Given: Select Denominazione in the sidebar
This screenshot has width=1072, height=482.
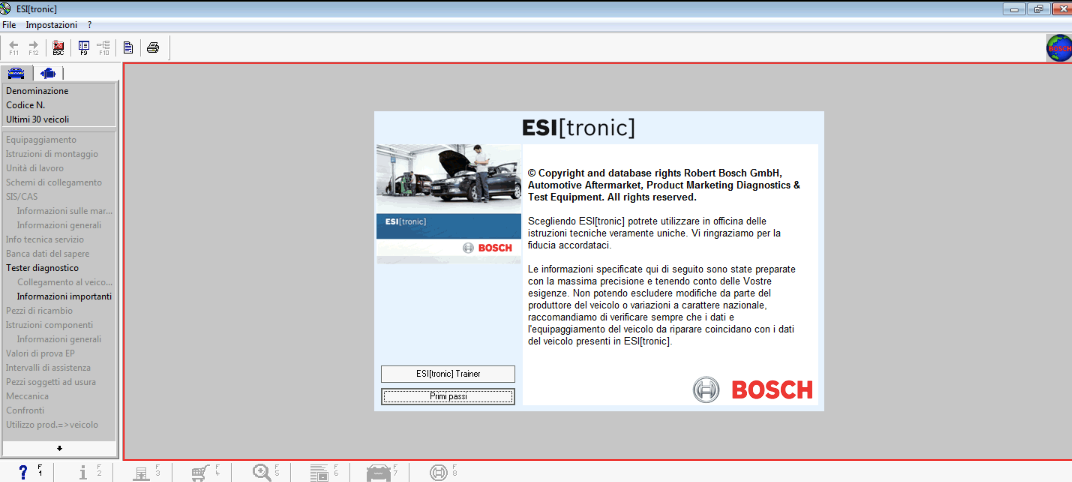Looking at the screenshot, I should tap(37, 91).
